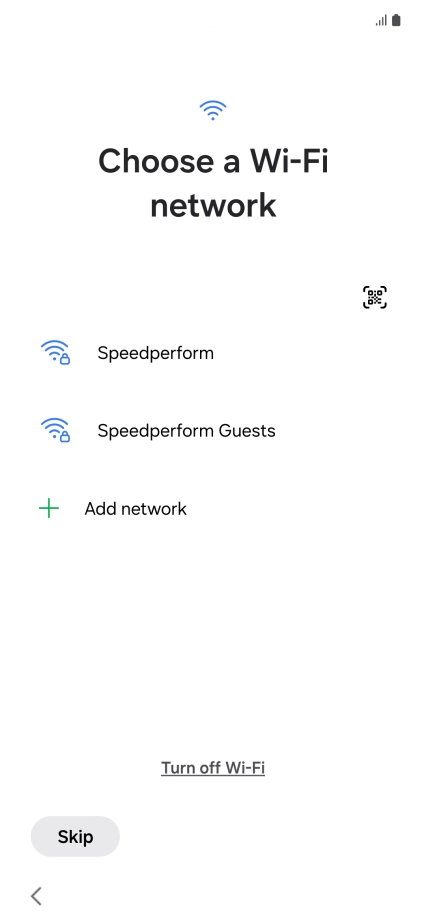Image resolution: width=426 pixels, height=923 pixels.
Task: Tap the Wi-Fi icon beside Speedperform Guests
Action: 55,430
